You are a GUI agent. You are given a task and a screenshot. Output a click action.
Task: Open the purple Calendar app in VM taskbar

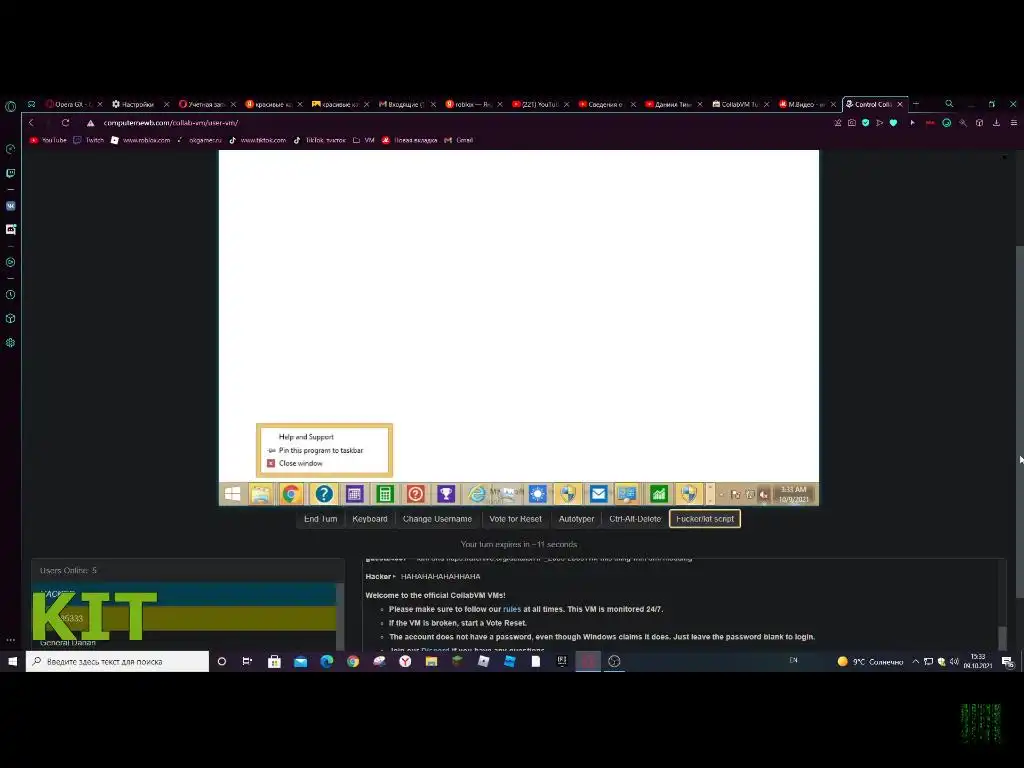[x=354, y=494]
